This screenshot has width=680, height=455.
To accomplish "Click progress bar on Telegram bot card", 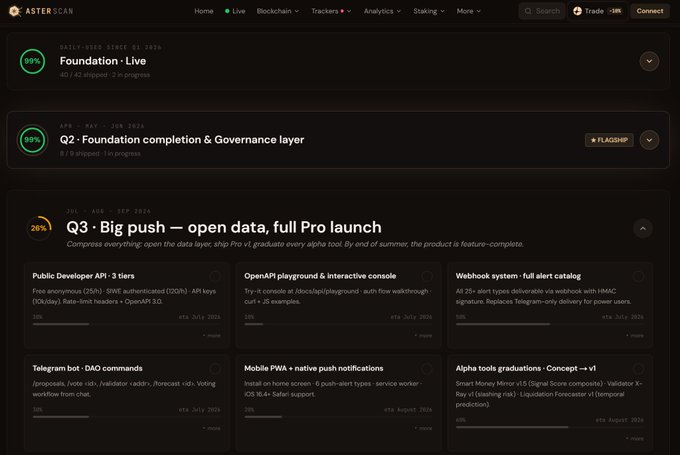I will click(127, 417).
